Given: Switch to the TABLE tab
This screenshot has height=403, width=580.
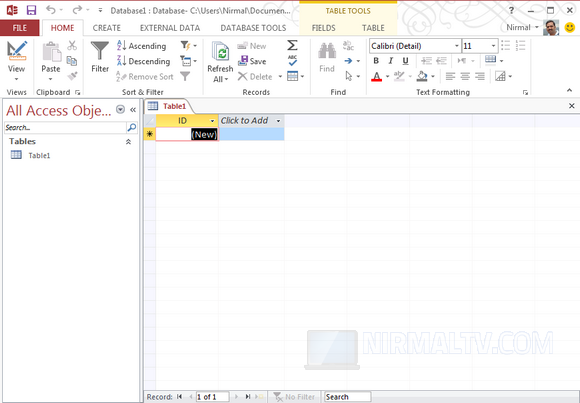Looking at the screenshot, I should (x=373, y=28).
